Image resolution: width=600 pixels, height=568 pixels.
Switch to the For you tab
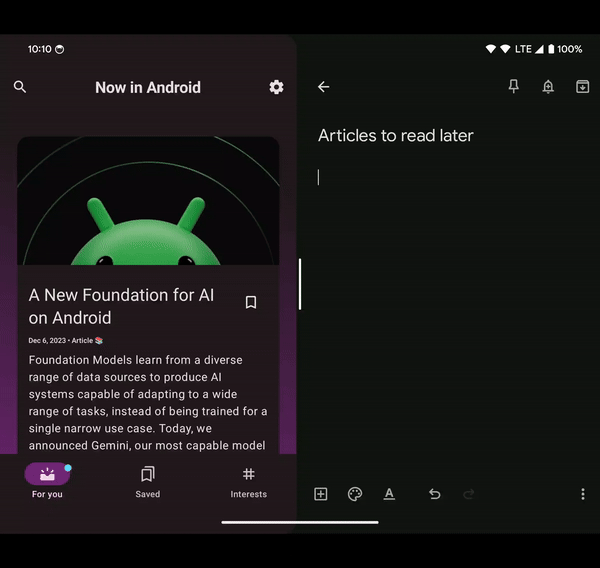(x=47, y=480)
